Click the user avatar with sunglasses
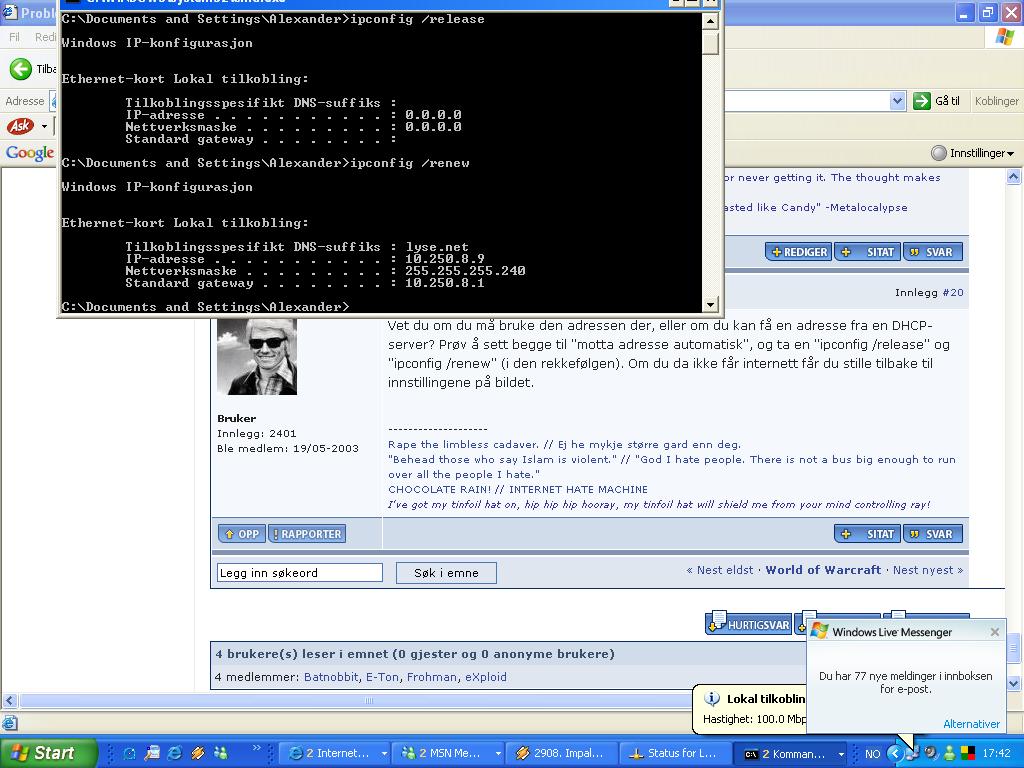The width and height of the screenshot is (1024, 768). 257,357
